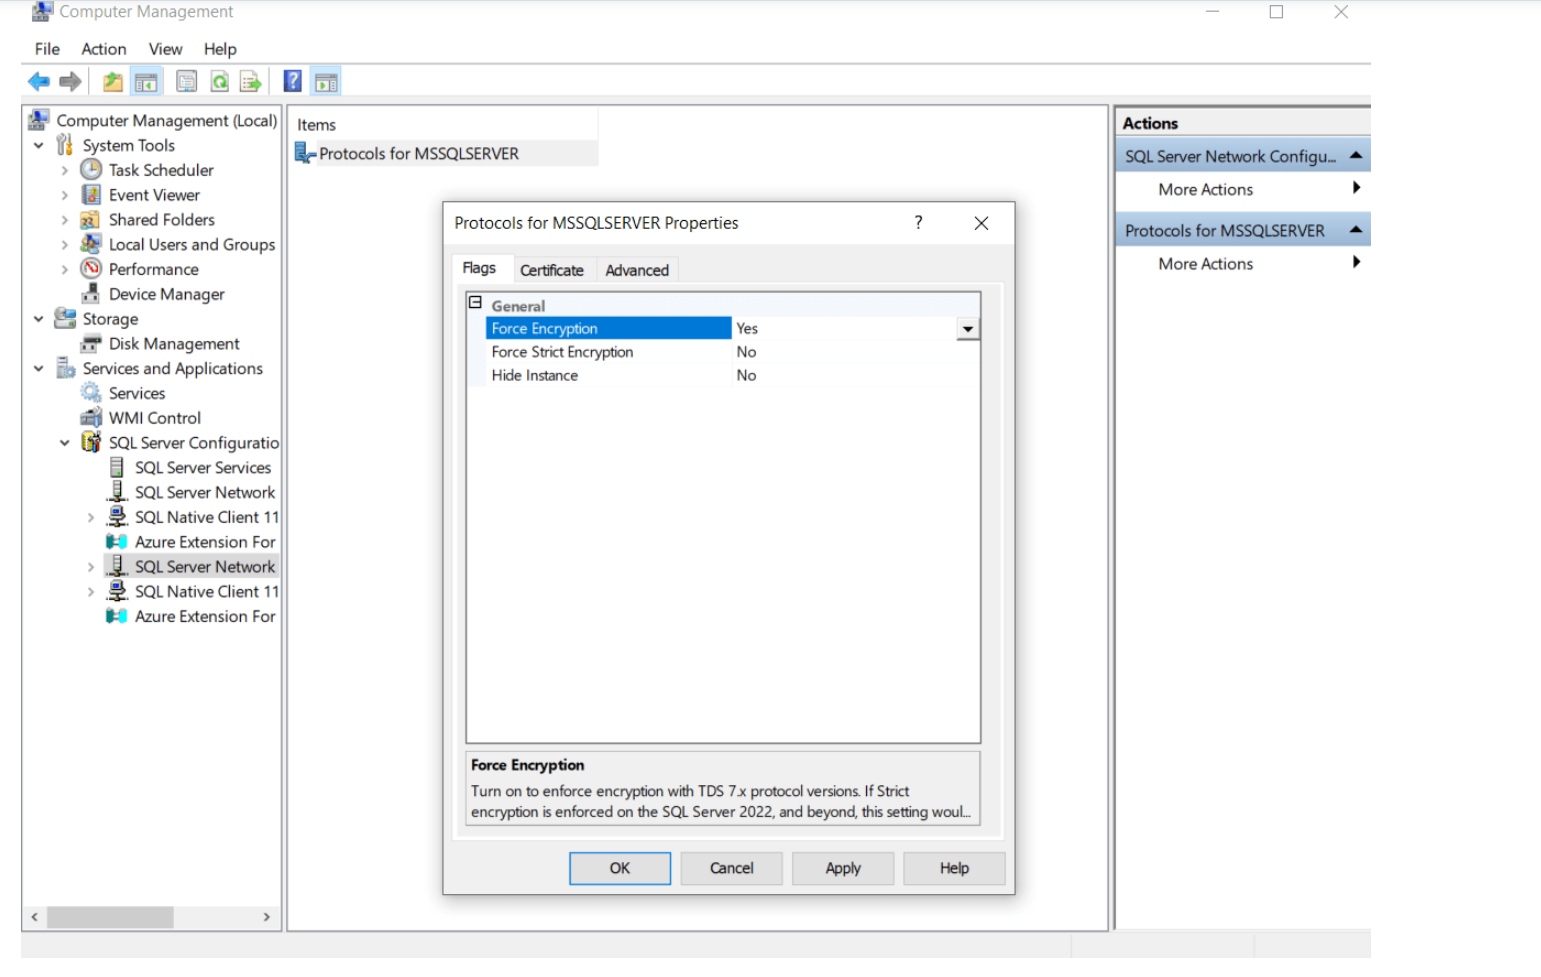Select Protocols for MSSQLSERVER list item
1541x977 pixels.
click(418, 154)
